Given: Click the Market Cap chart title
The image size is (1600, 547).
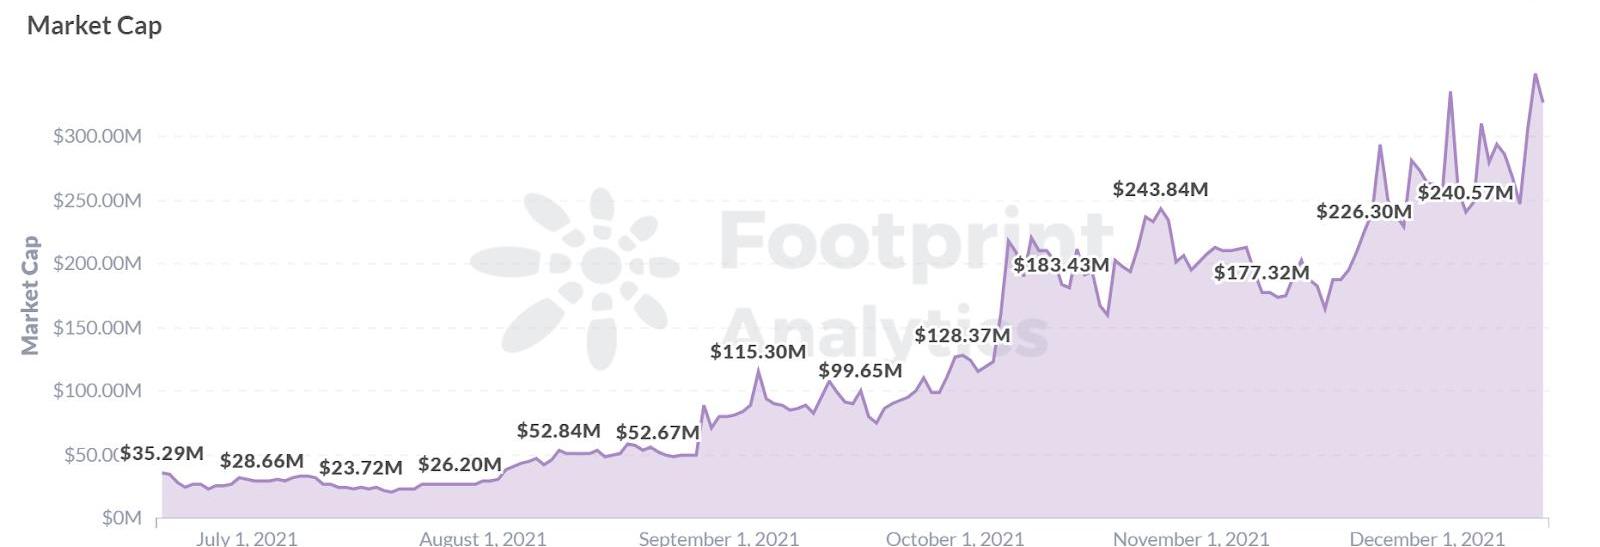Looking at the screenshot, I should click(94, 26).
